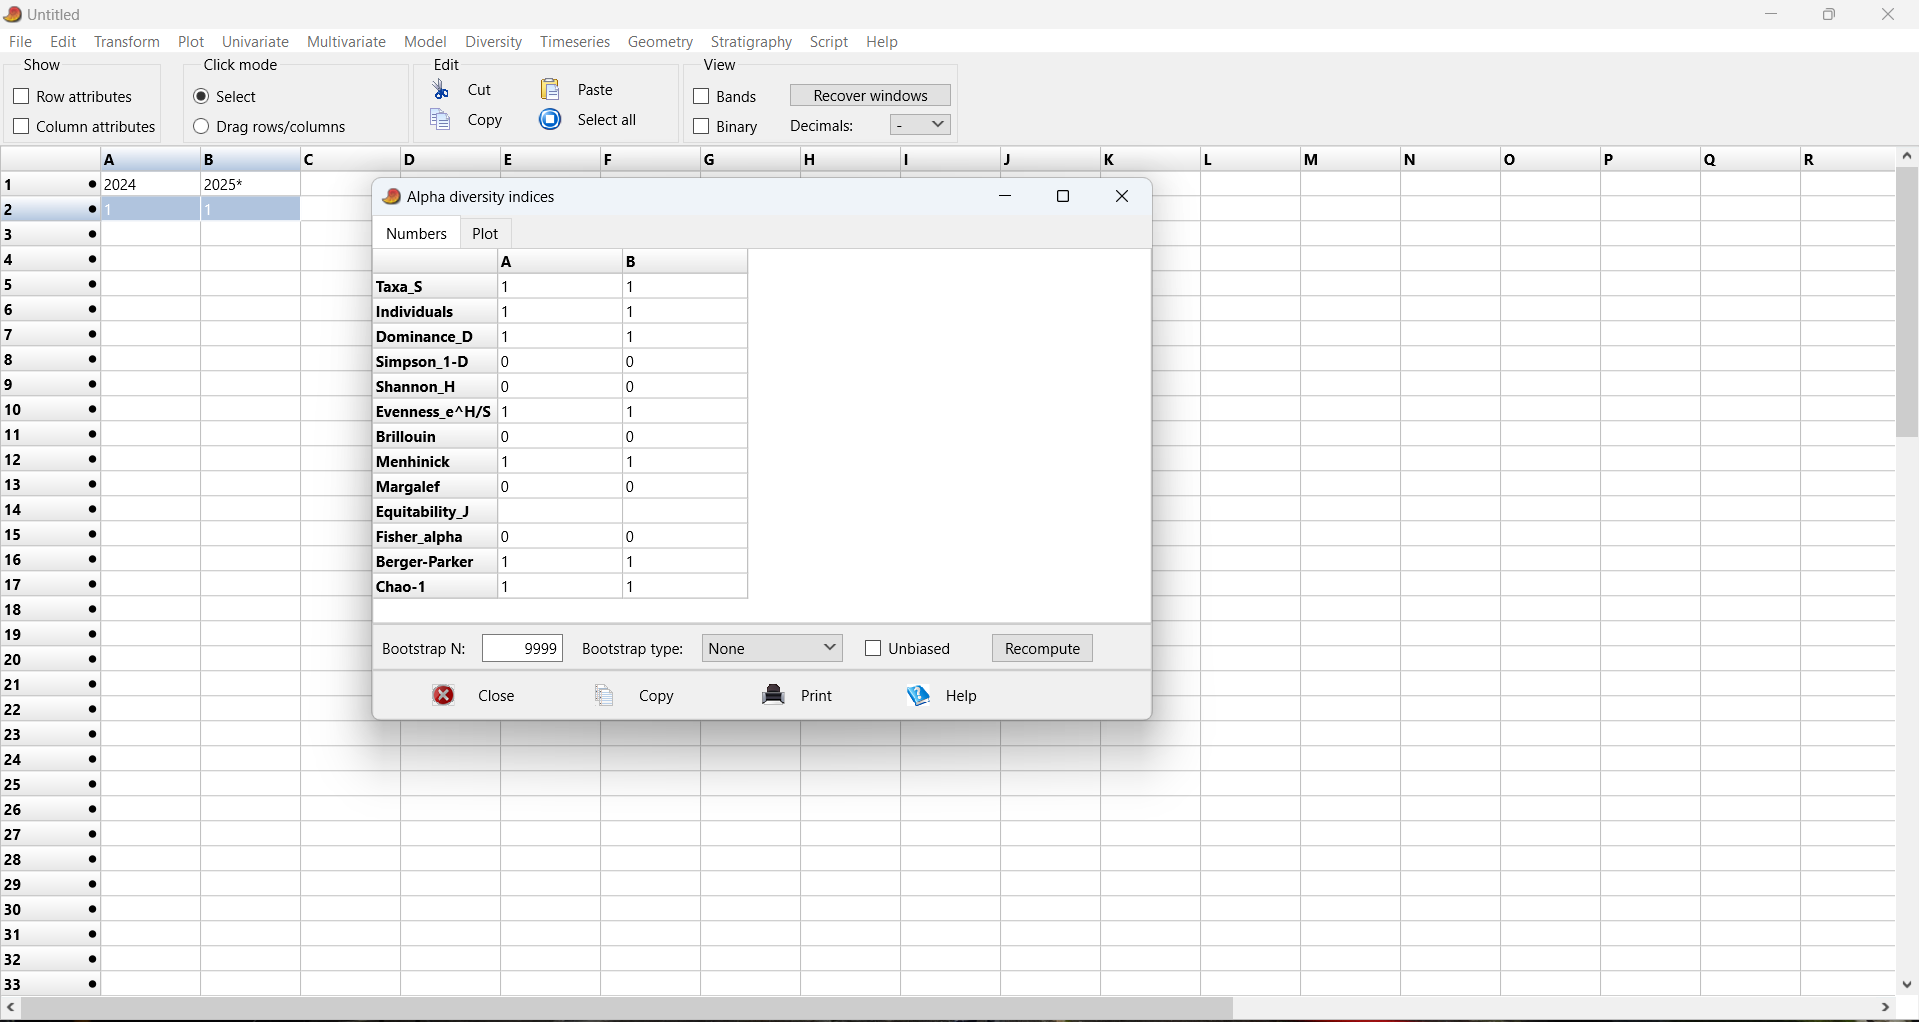Open the Stratigraphy menu
The image size is (1919, 1022).
(x=751, y=42)
